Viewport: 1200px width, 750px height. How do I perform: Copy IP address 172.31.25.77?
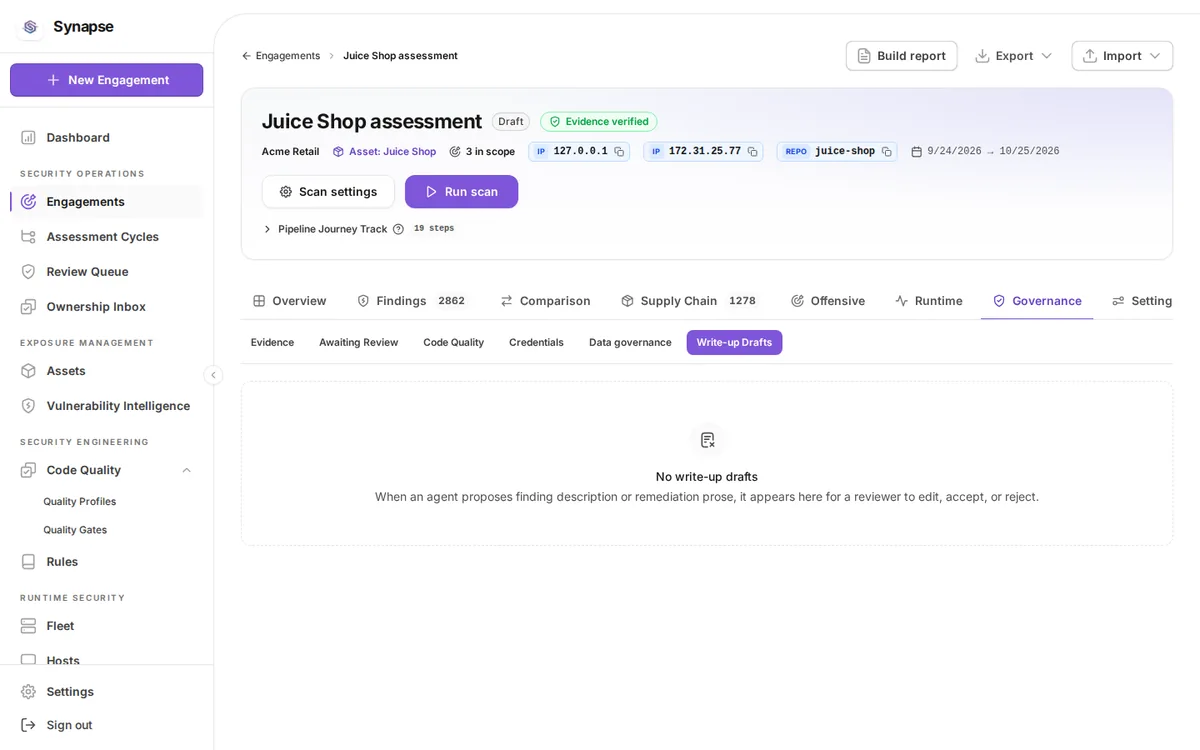(x=752, y=152)
